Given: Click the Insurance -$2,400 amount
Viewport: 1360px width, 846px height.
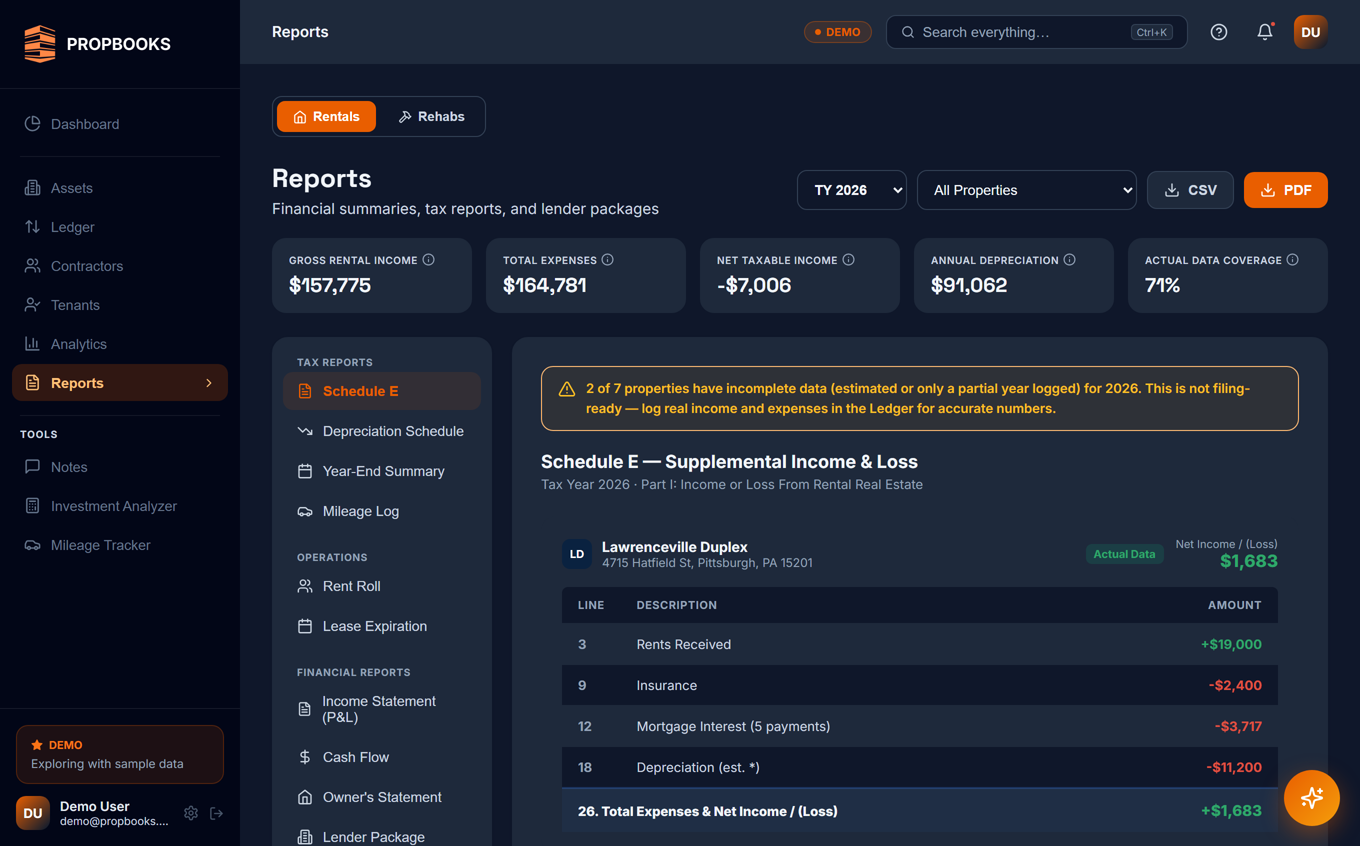Looking at the screenshot, I should click(x=1235, y=685).
